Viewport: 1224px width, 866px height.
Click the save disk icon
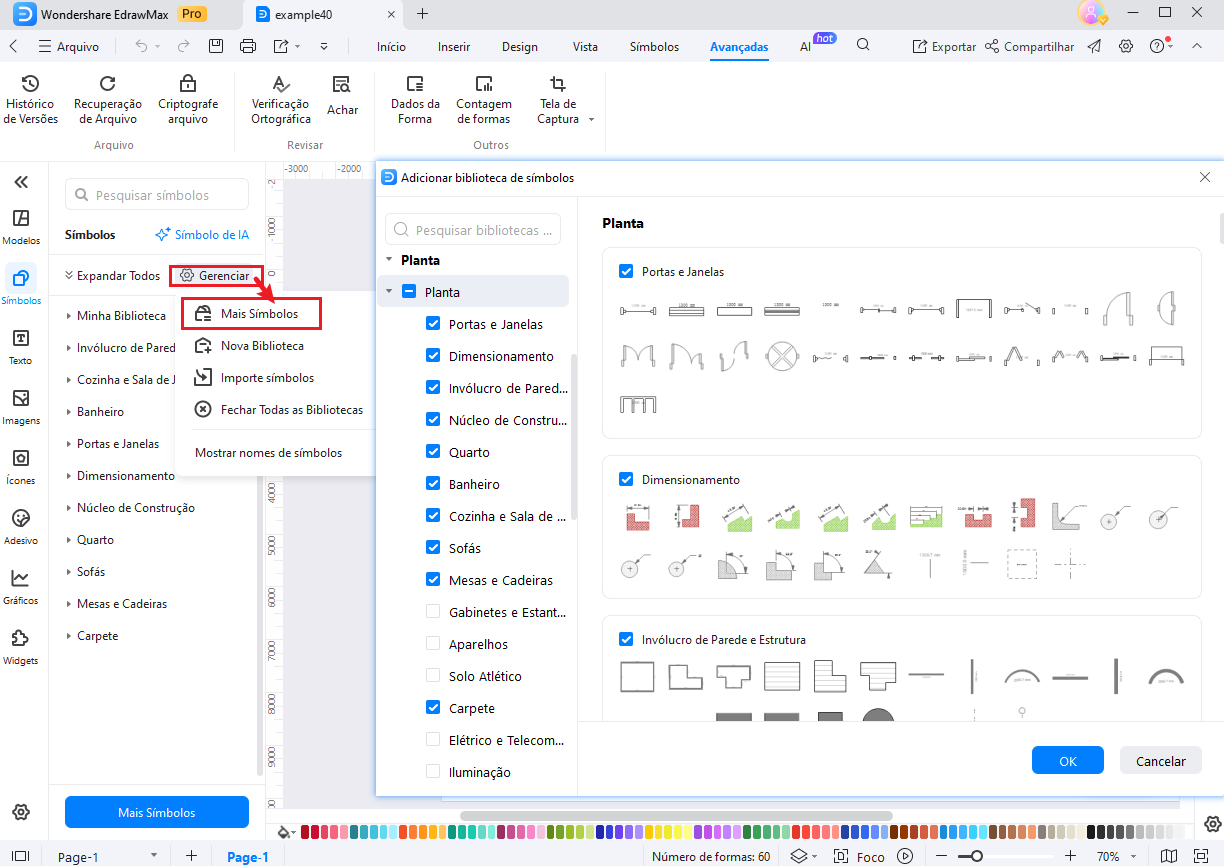tap(215, 46)
